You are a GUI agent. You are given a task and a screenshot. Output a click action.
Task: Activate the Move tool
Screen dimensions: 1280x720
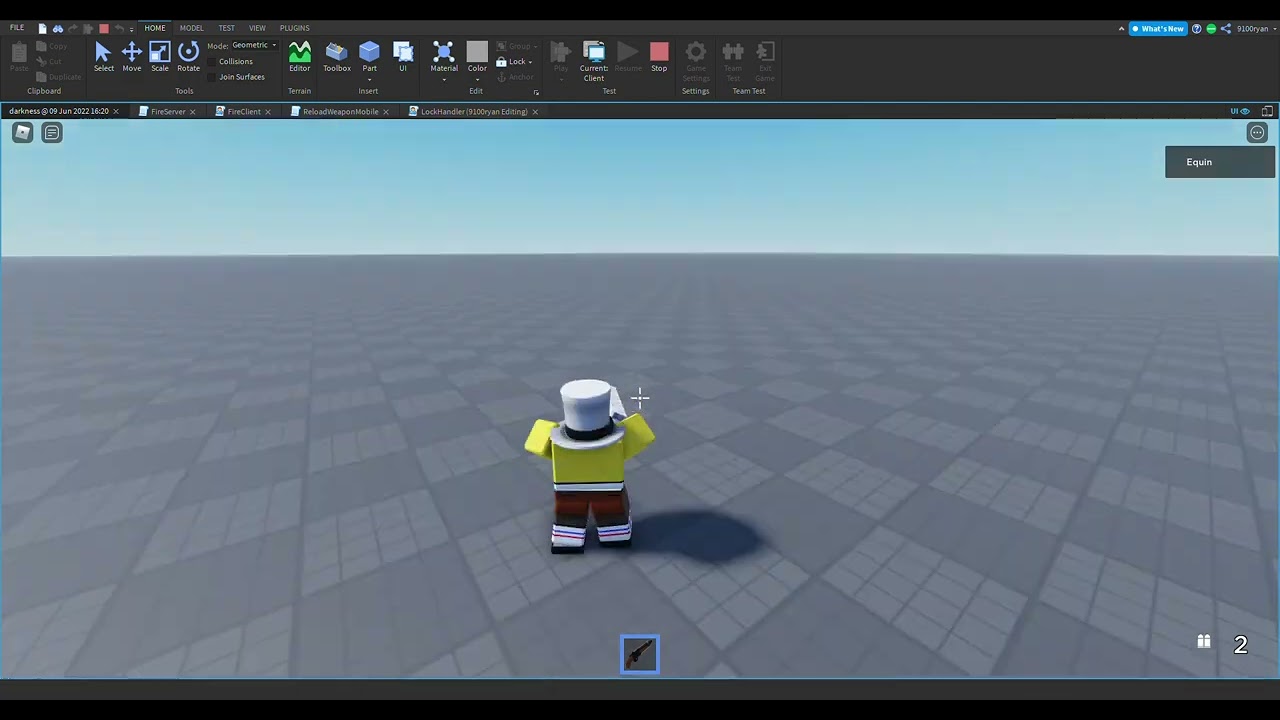coord(131,56)
